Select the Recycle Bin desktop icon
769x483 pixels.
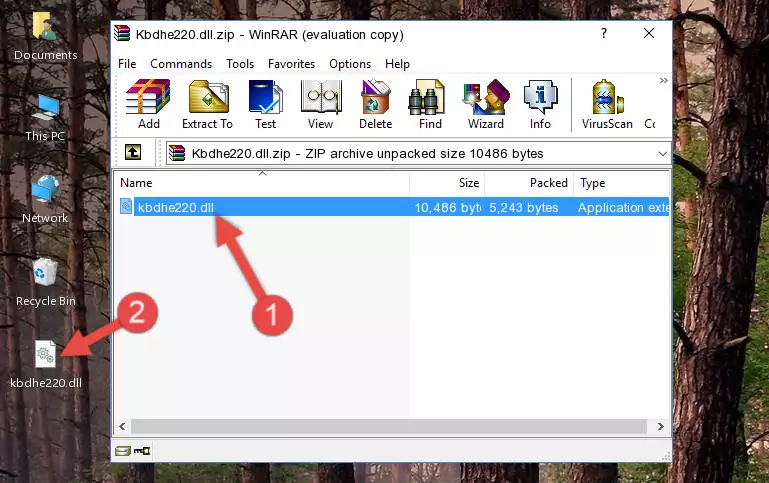tap(46, 282)
